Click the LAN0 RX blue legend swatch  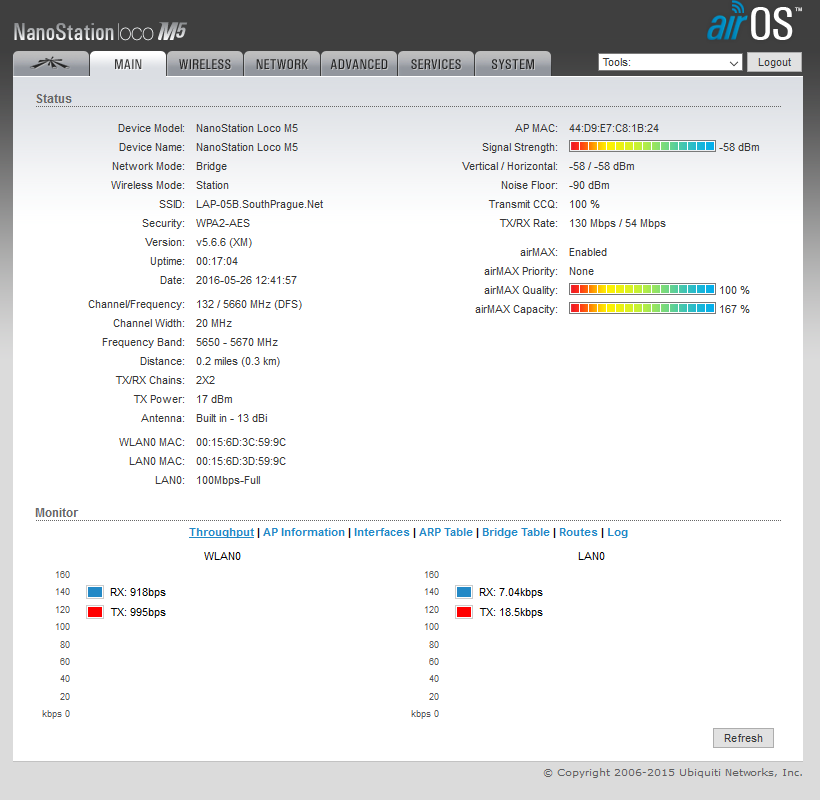point(464,592)
